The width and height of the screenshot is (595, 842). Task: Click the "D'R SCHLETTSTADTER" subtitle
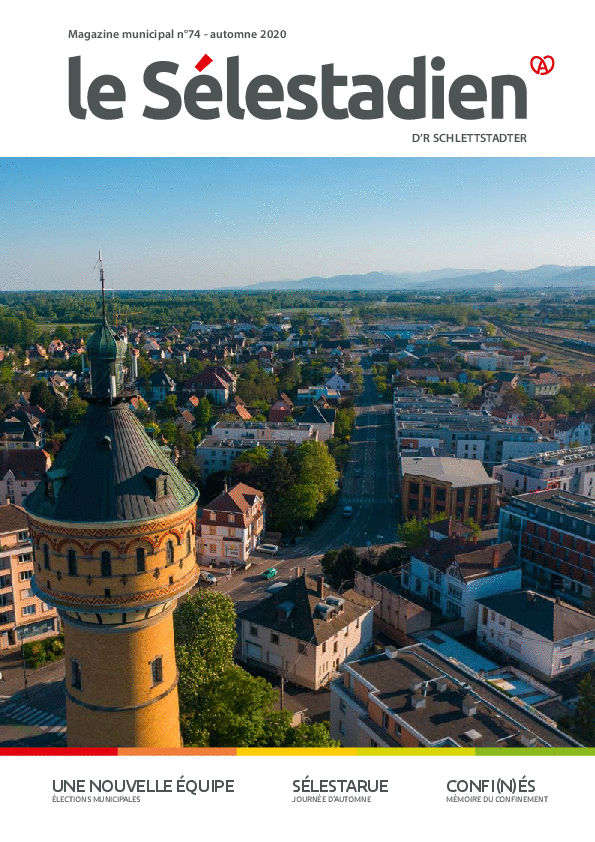469,138
